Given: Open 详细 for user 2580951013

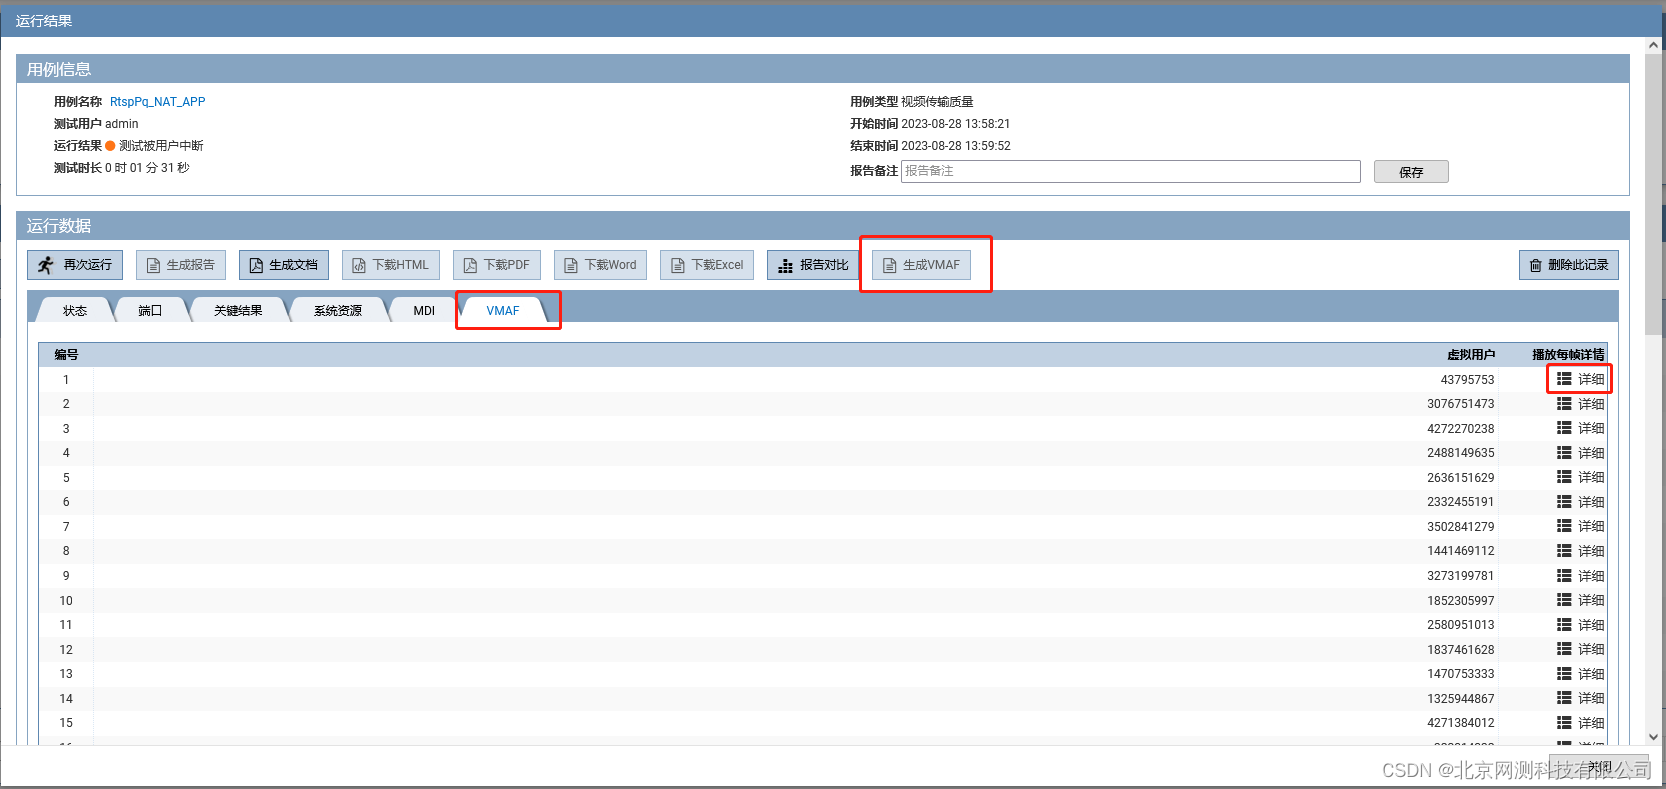Looking at the screenshot, I should pos(1580,625).
